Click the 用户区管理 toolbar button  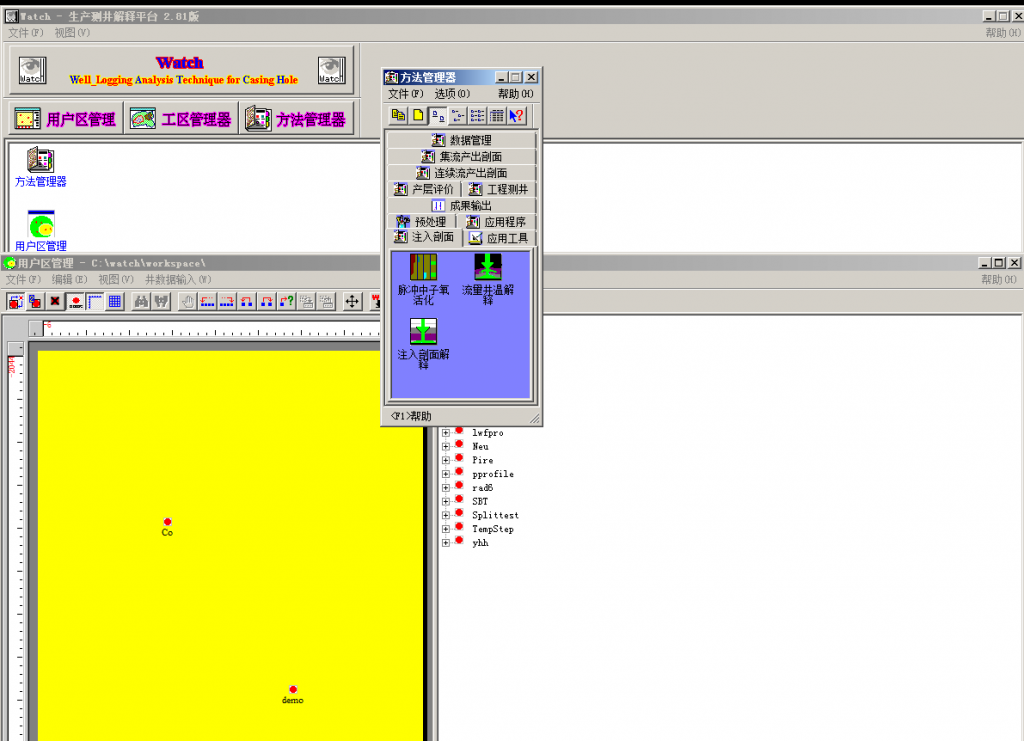point(65,119)
